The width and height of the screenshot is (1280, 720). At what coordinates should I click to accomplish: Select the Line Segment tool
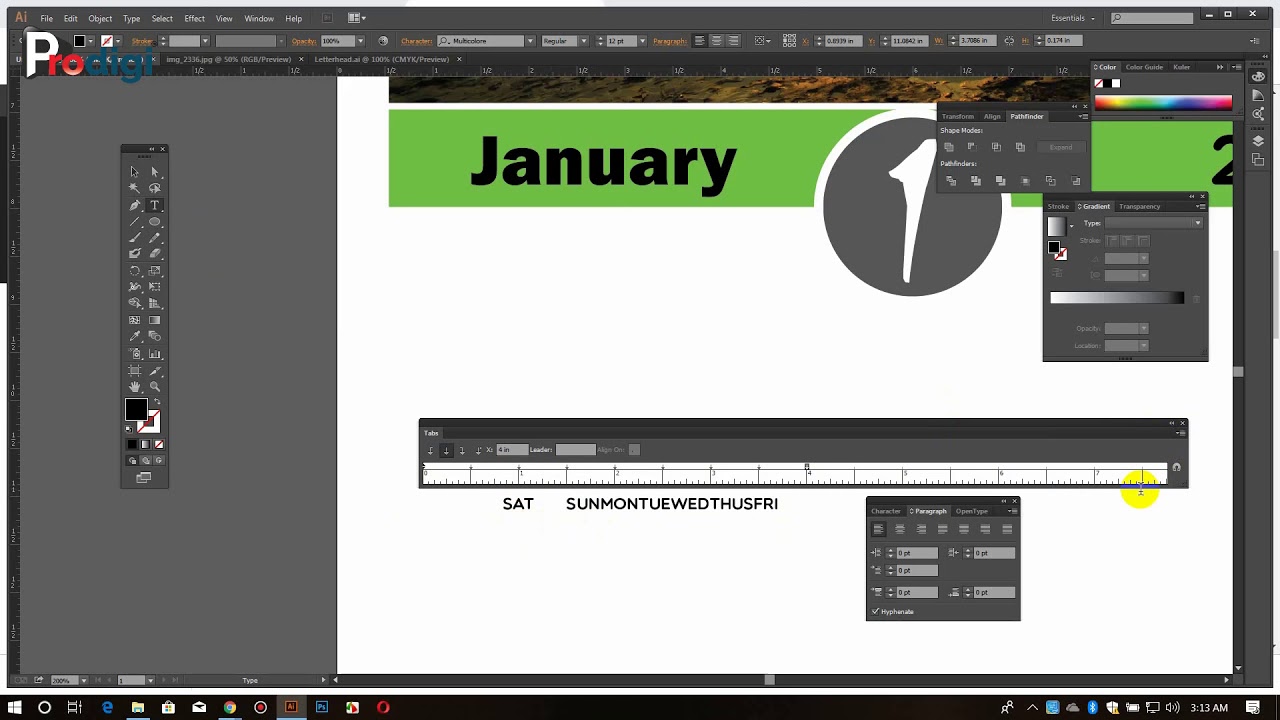pyautogui.click(x=135, y=221)
